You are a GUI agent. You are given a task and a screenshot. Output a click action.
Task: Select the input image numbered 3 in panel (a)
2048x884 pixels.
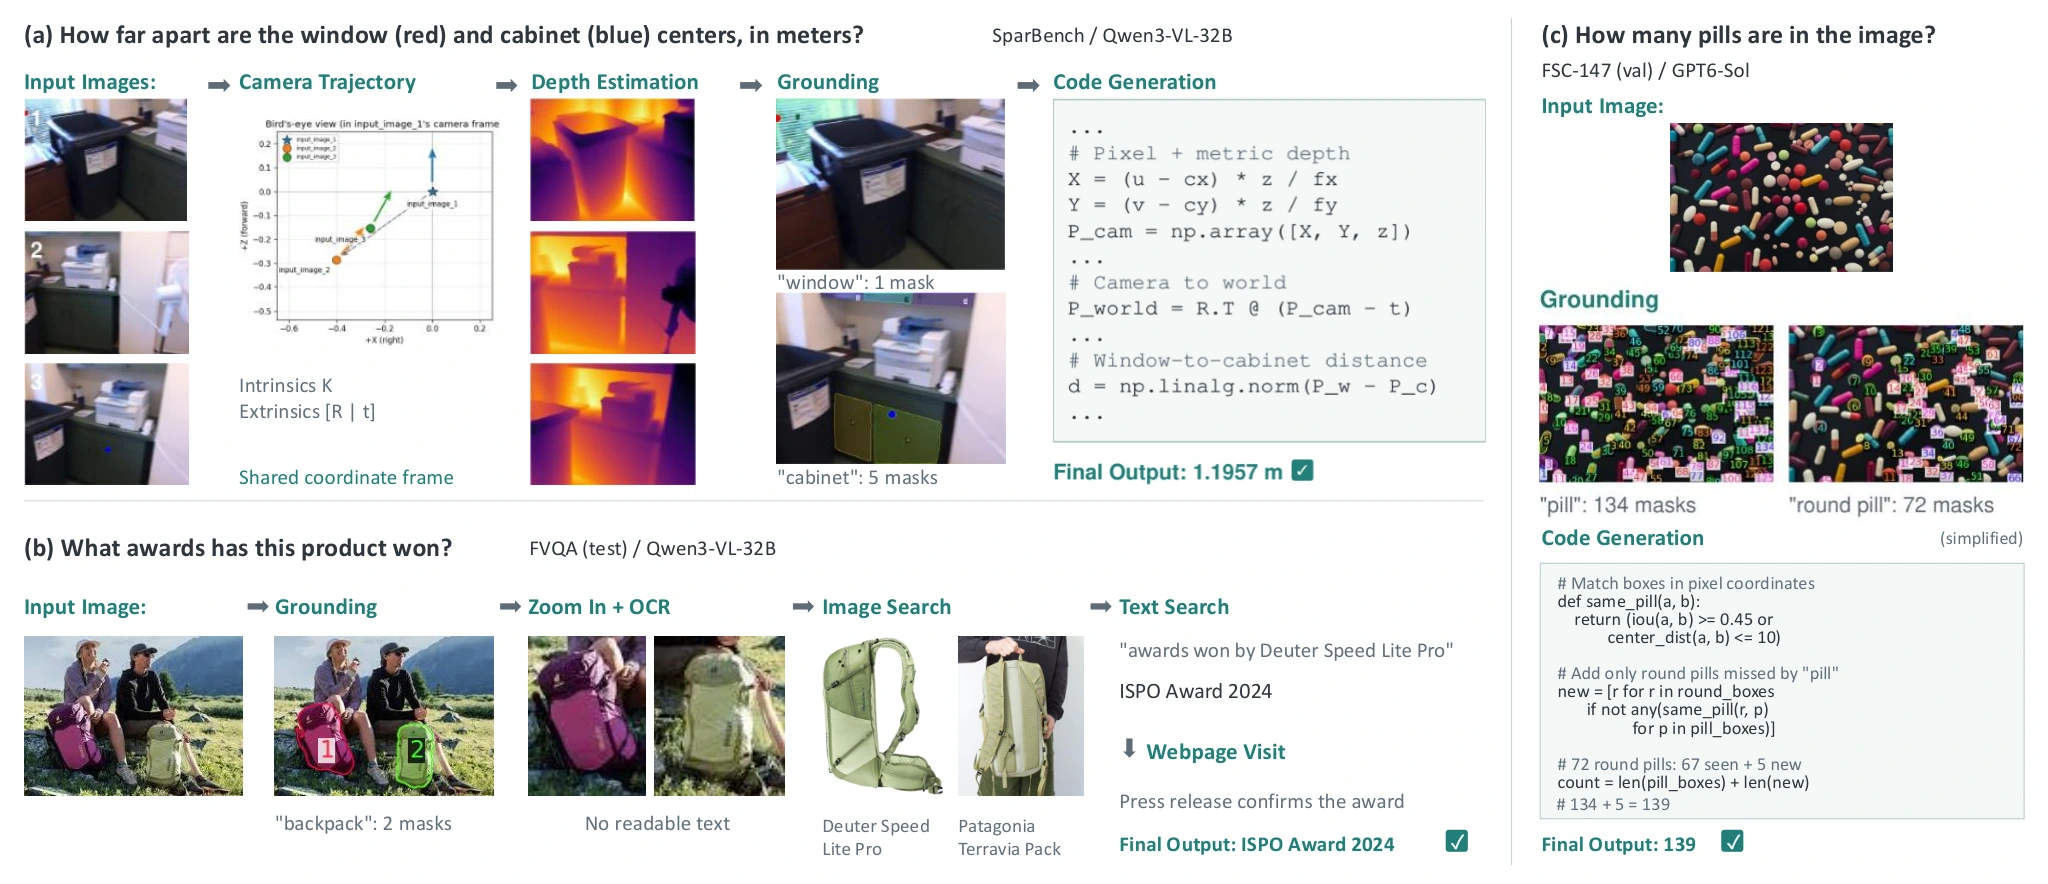click(x=106, y=424)
